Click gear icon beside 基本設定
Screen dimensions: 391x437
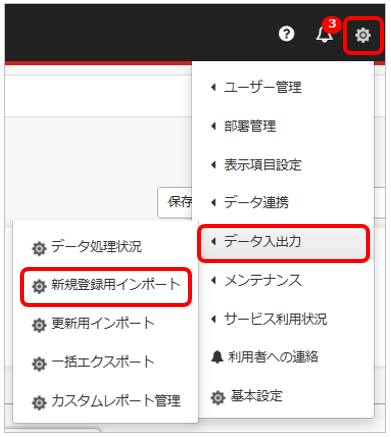point(218,397)
